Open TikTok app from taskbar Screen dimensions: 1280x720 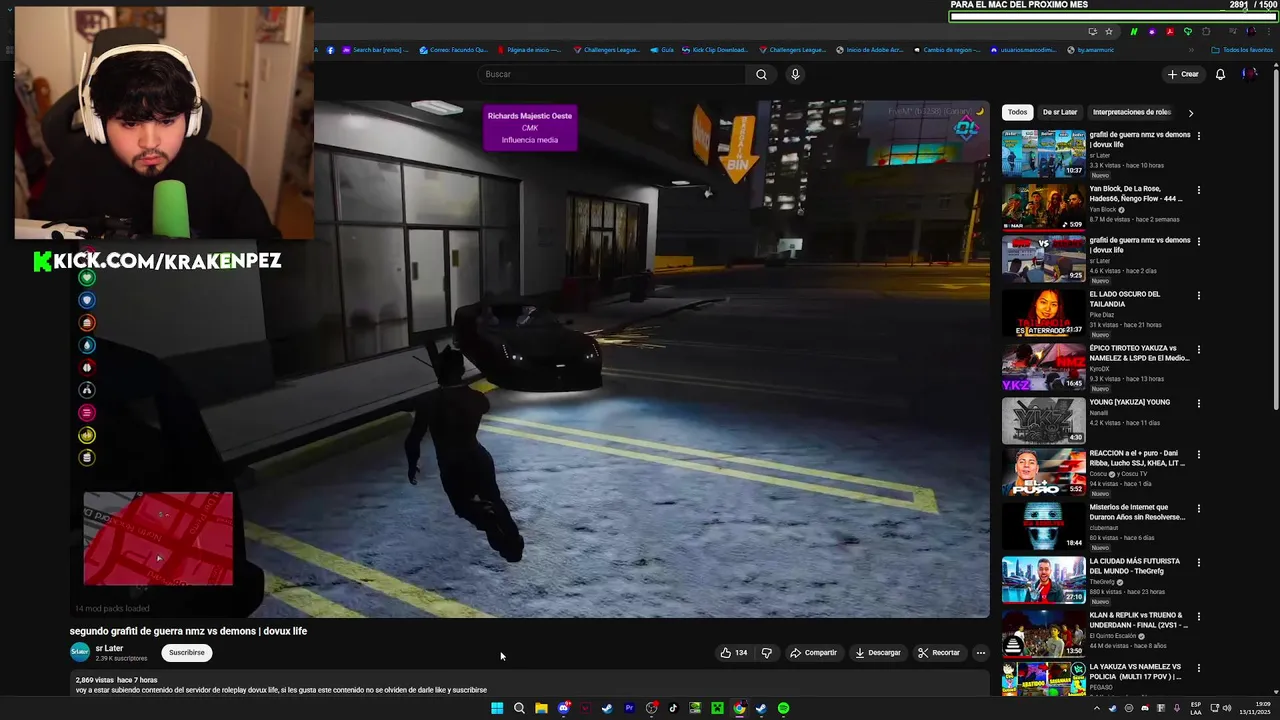[x=673, y=708]
